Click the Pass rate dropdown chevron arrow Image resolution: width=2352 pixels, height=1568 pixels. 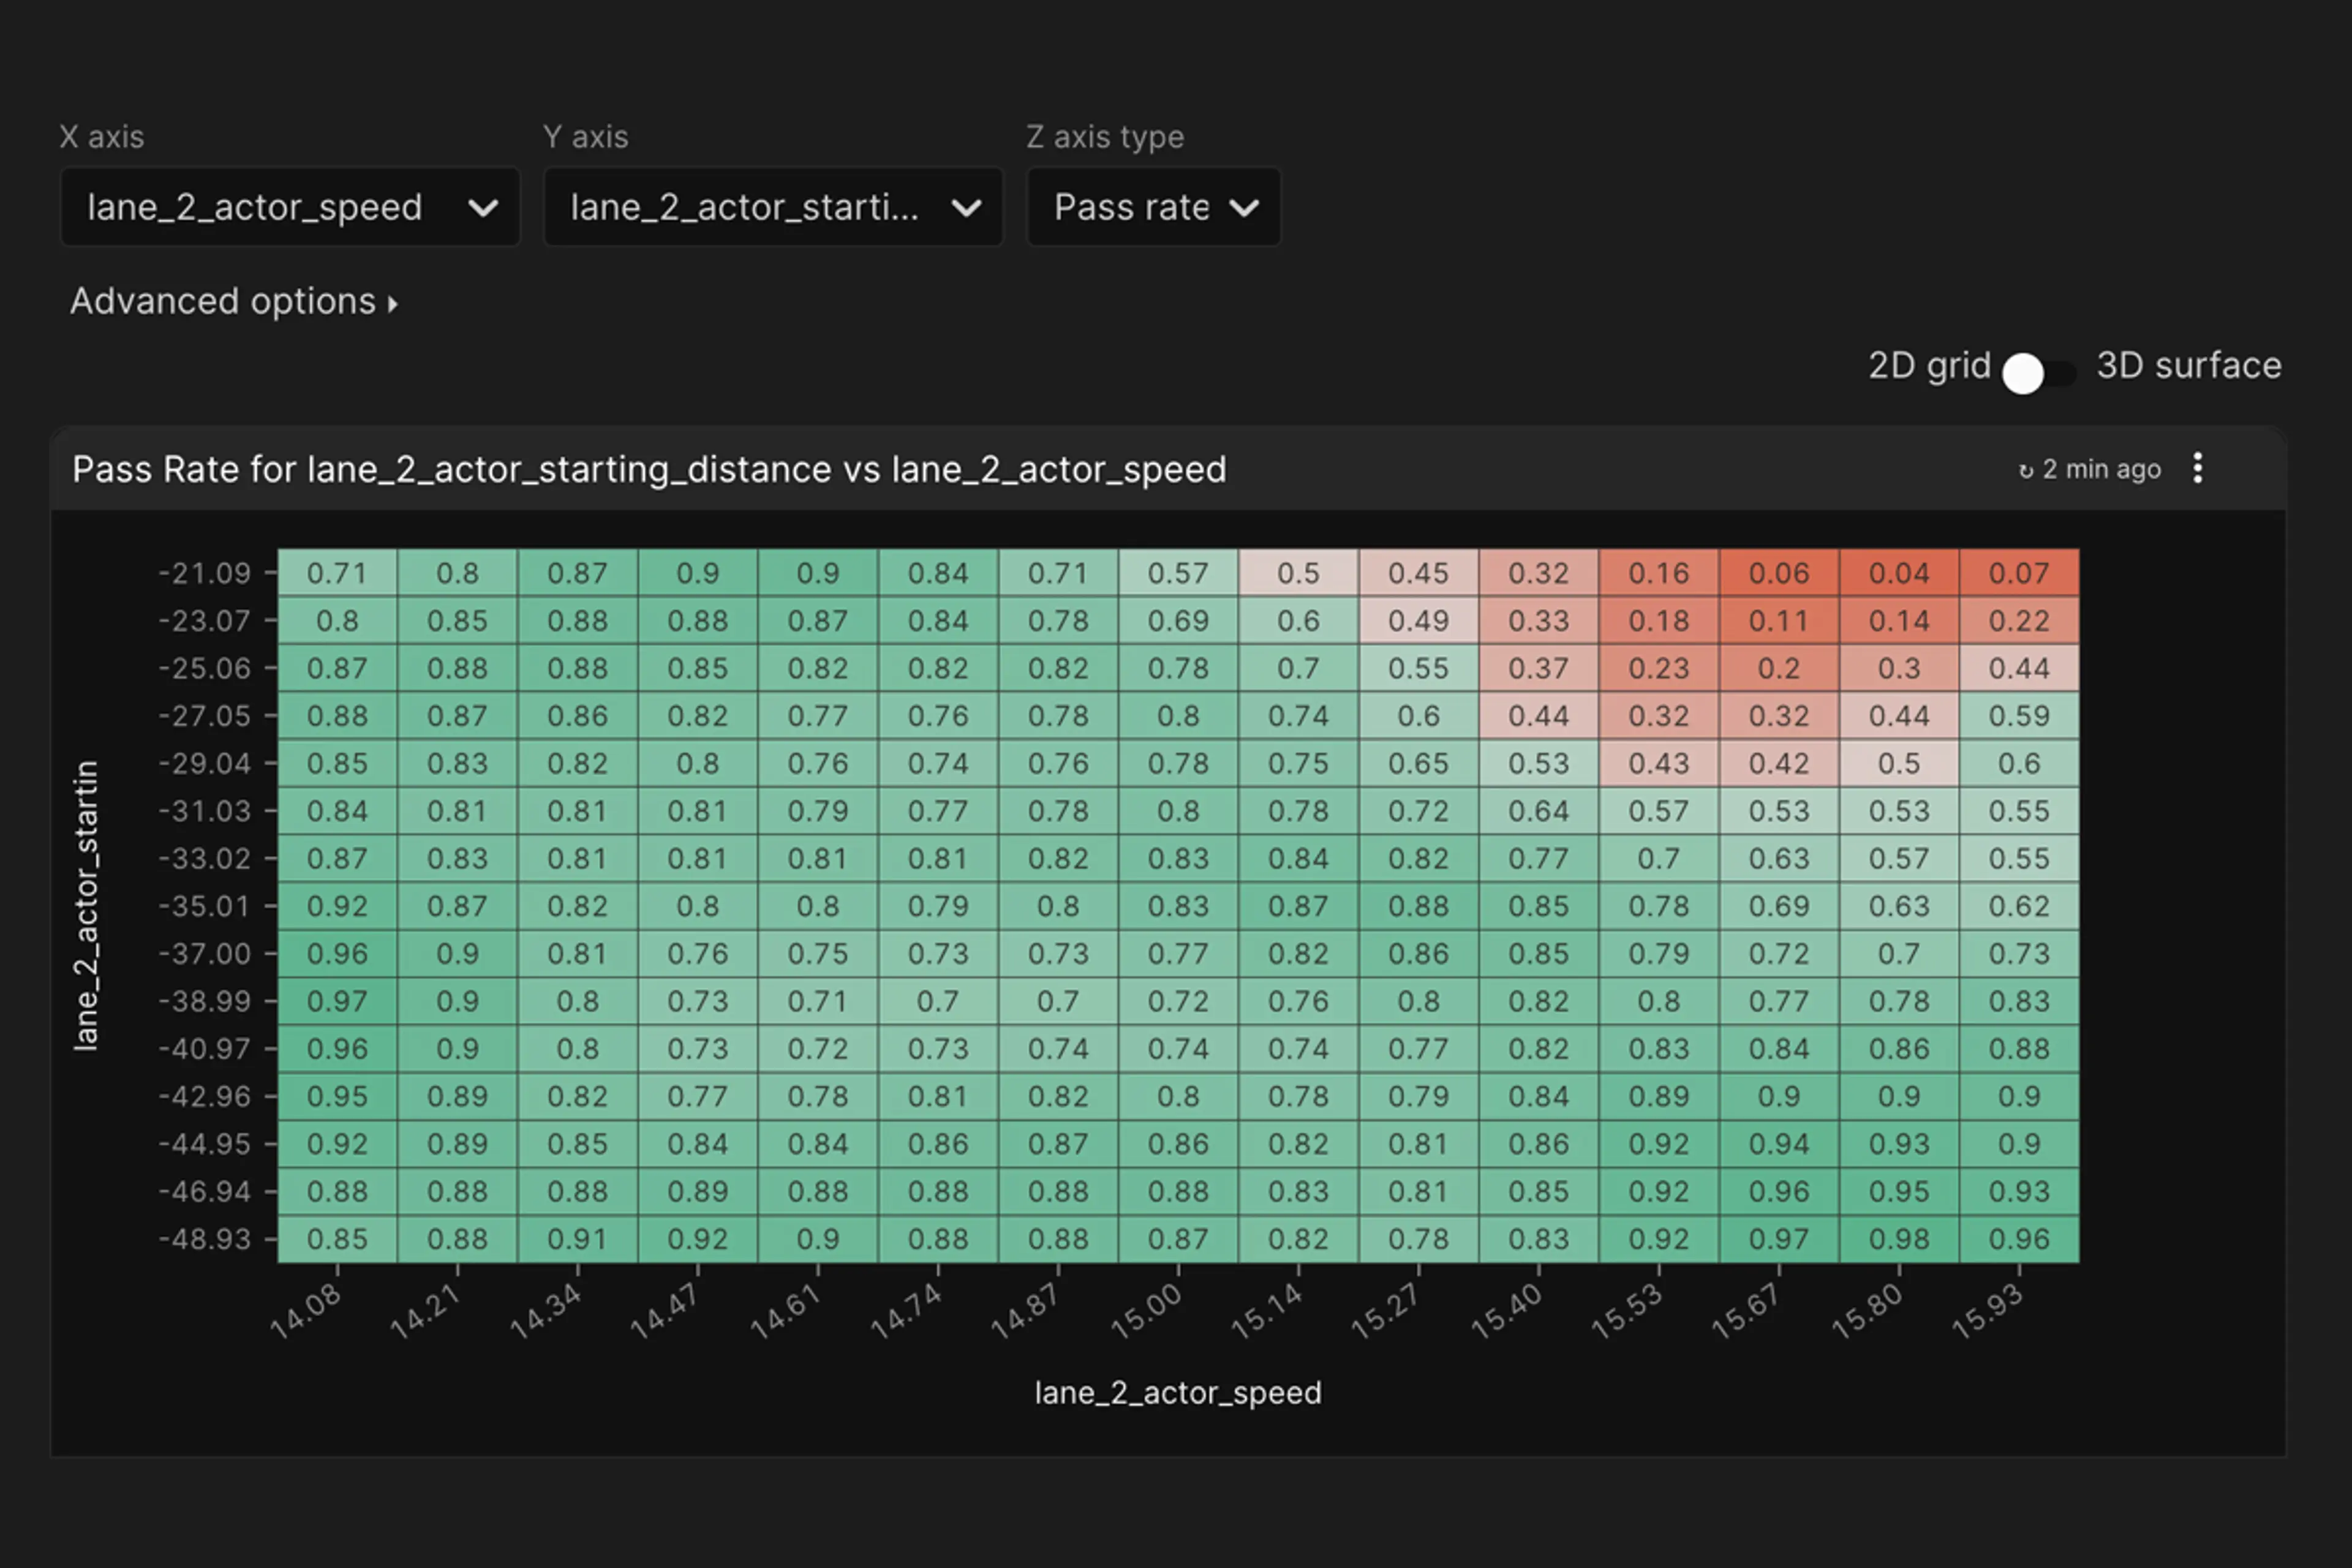pos(1244,208)
